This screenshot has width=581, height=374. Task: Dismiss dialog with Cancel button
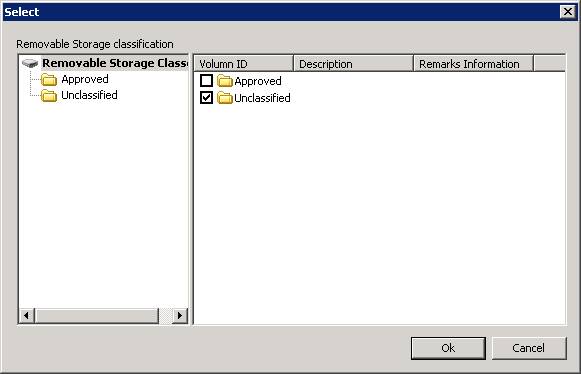(529, 348)
